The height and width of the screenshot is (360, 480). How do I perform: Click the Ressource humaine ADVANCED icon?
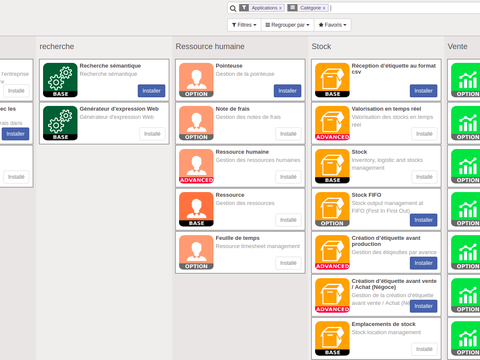pos(196,166)
